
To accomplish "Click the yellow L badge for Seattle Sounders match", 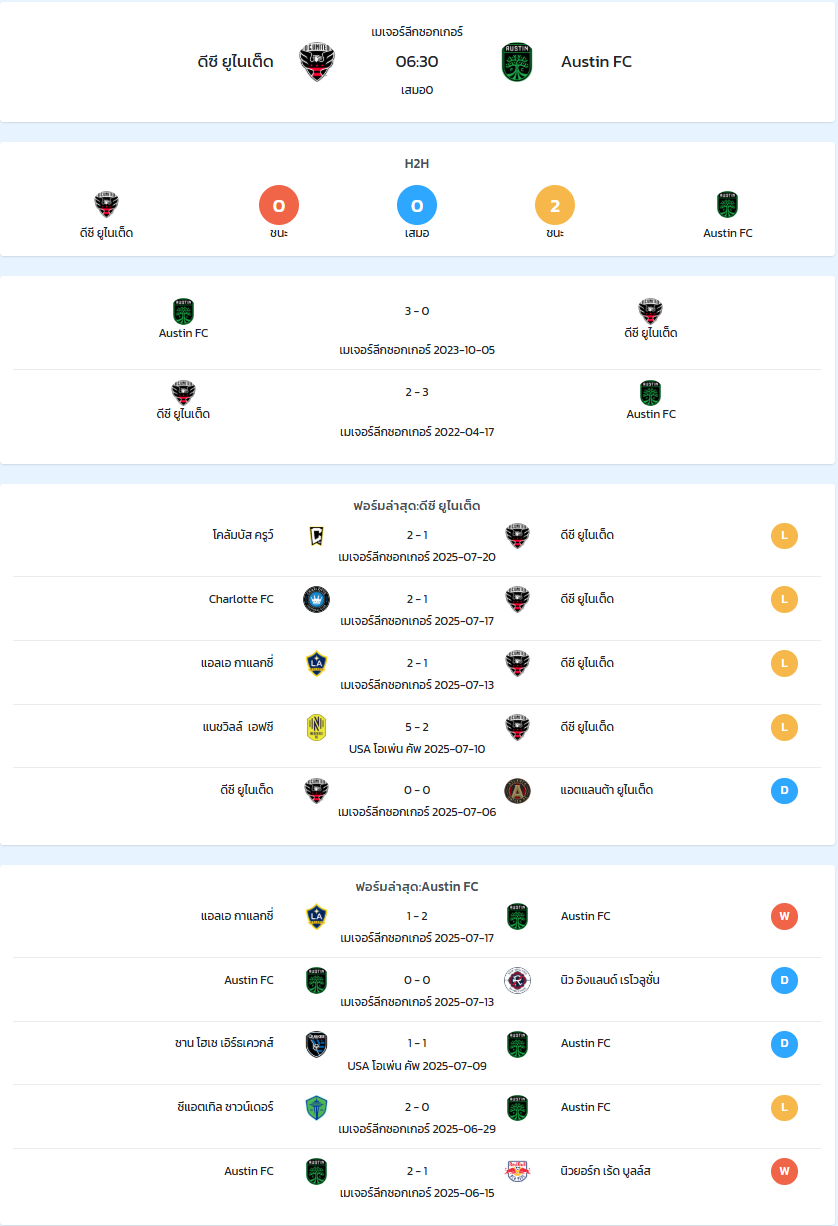I will [784, 1108].
